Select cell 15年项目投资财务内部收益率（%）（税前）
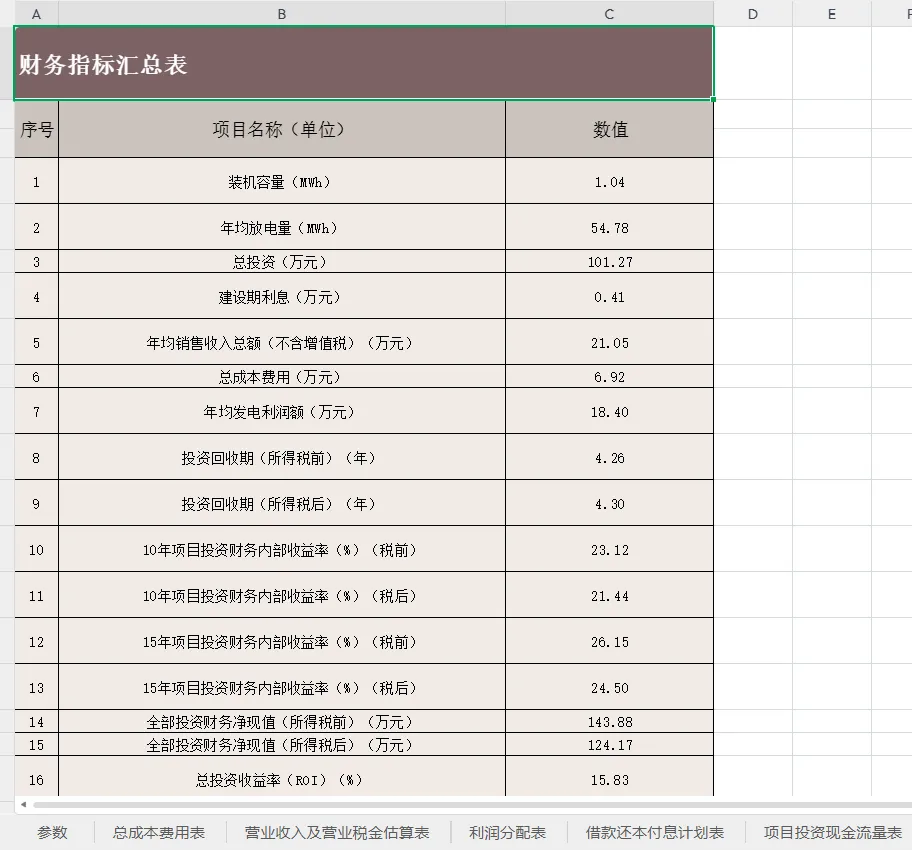 [x=282, y=641]
